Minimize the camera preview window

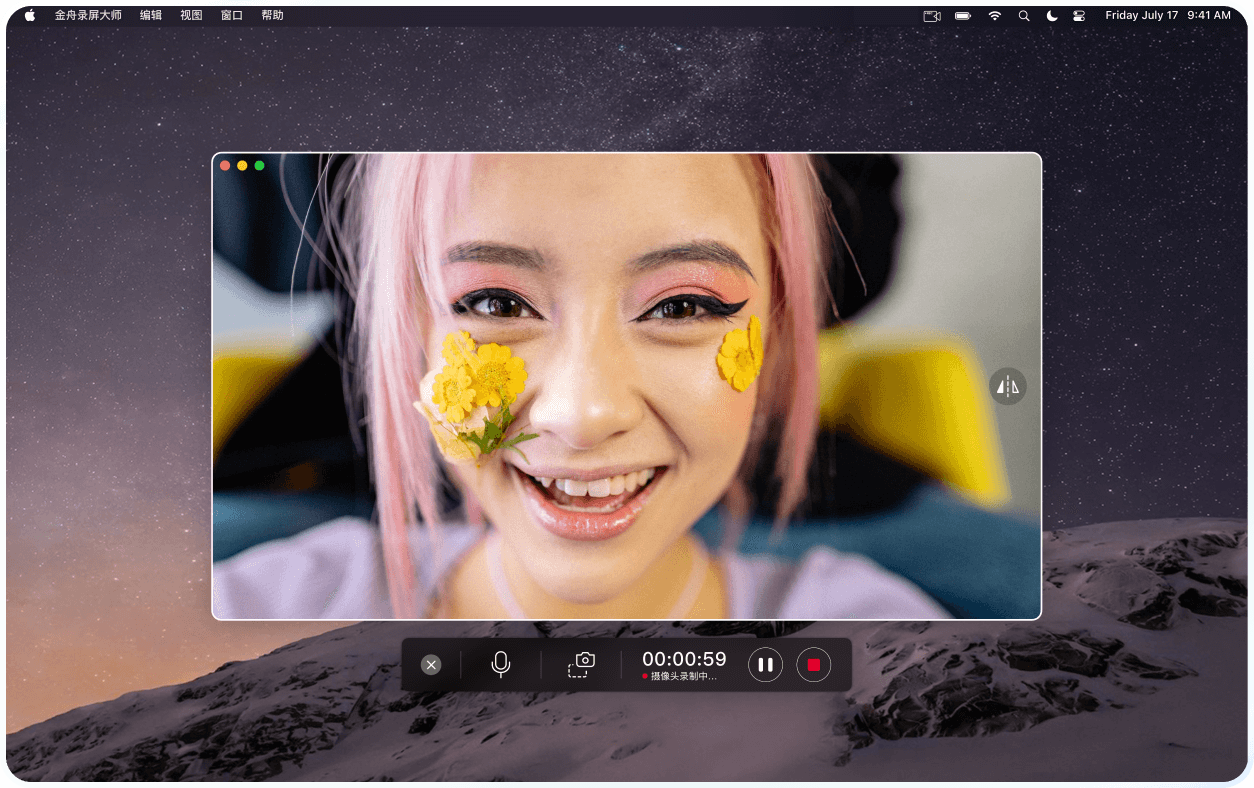pos(242,165)
